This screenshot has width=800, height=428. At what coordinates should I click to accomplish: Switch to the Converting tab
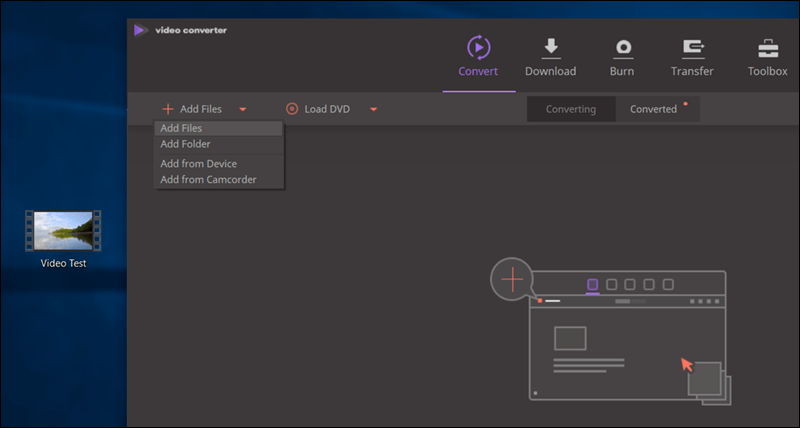(x=571, y=109)
